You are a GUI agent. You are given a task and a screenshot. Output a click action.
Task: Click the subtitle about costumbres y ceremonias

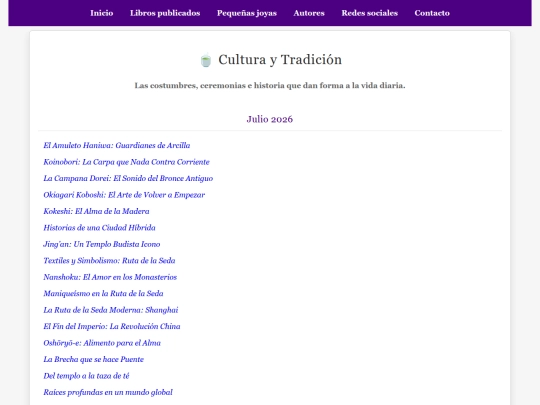click(x=270, y=85)
